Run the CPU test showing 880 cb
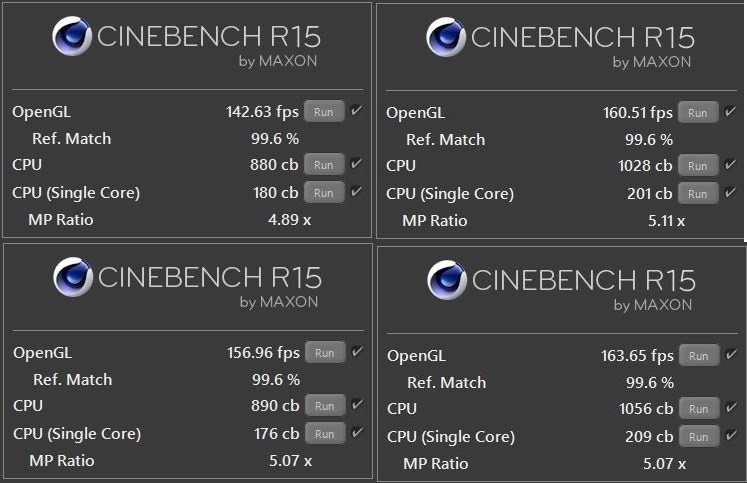The image size is (747, 483). pyautogui.click(x=324, y=165)
